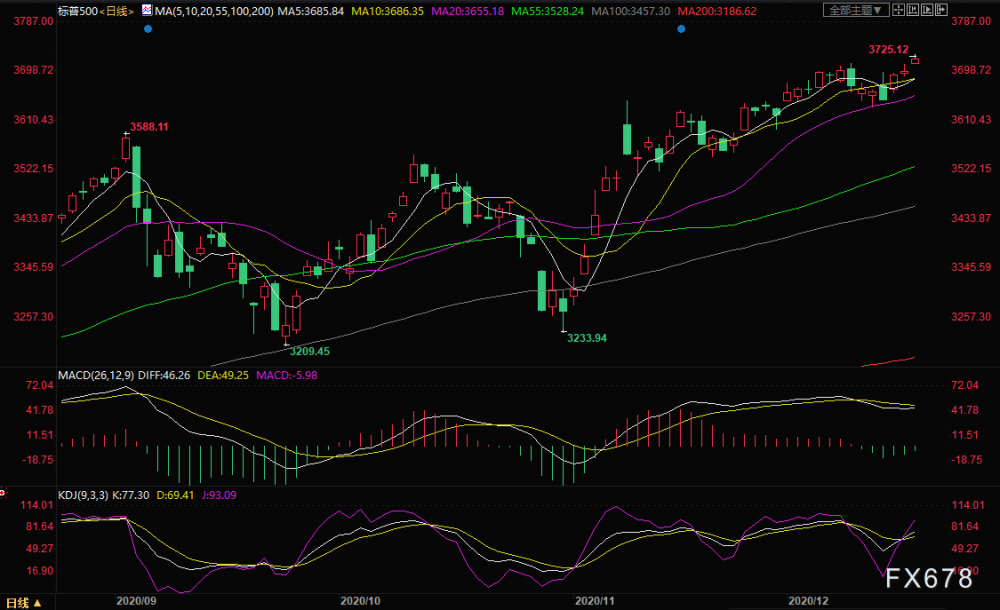
Task: Click the 3209.45 low price marker
Action: [x=309, y=351]
